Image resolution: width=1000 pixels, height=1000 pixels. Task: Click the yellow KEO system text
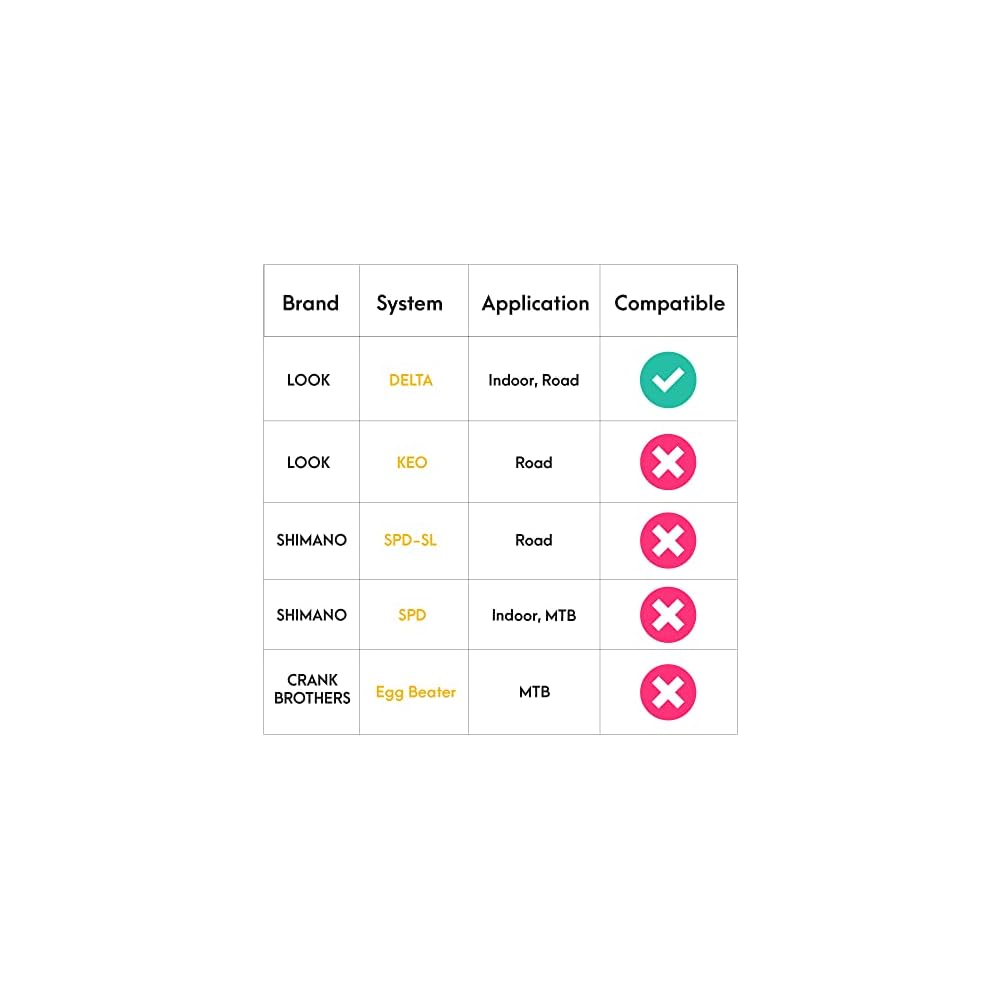[x=412, y=462]
